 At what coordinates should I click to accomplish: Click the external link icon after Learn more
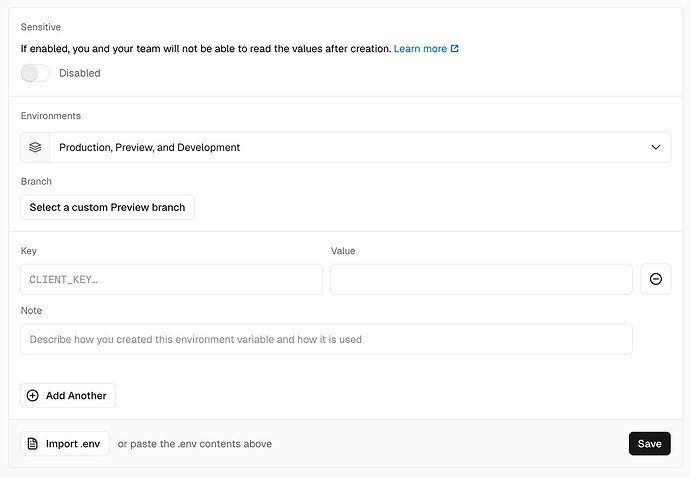click(455, 48)
